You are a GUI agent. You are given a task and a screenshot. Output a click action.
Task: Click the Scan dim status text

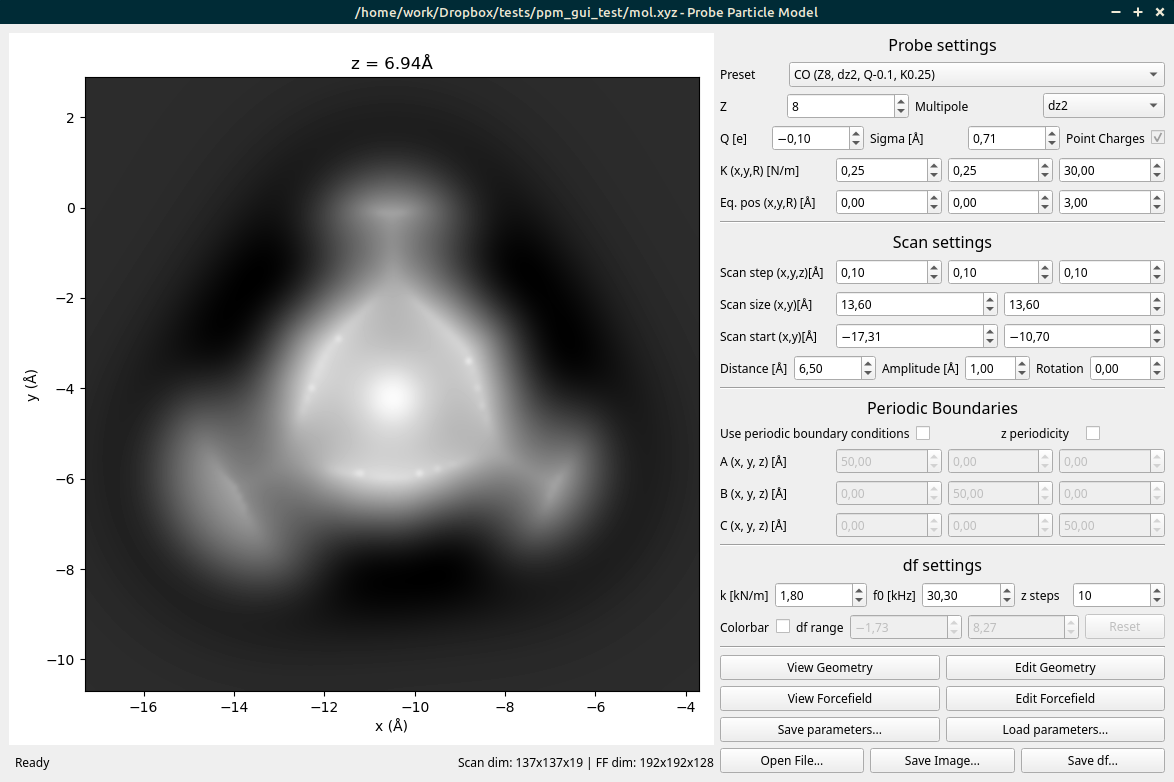click(x=586, y=763)
